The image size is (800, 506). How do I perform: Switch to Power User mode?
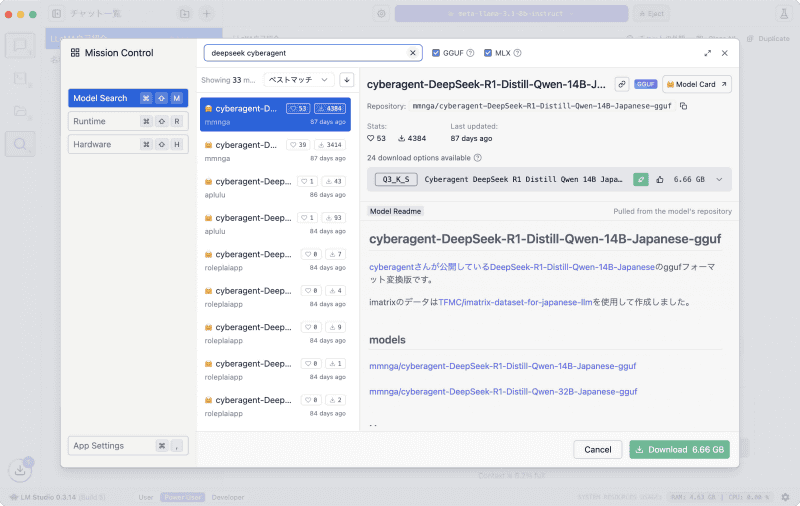pyautogui.click(x=183, y=497)
